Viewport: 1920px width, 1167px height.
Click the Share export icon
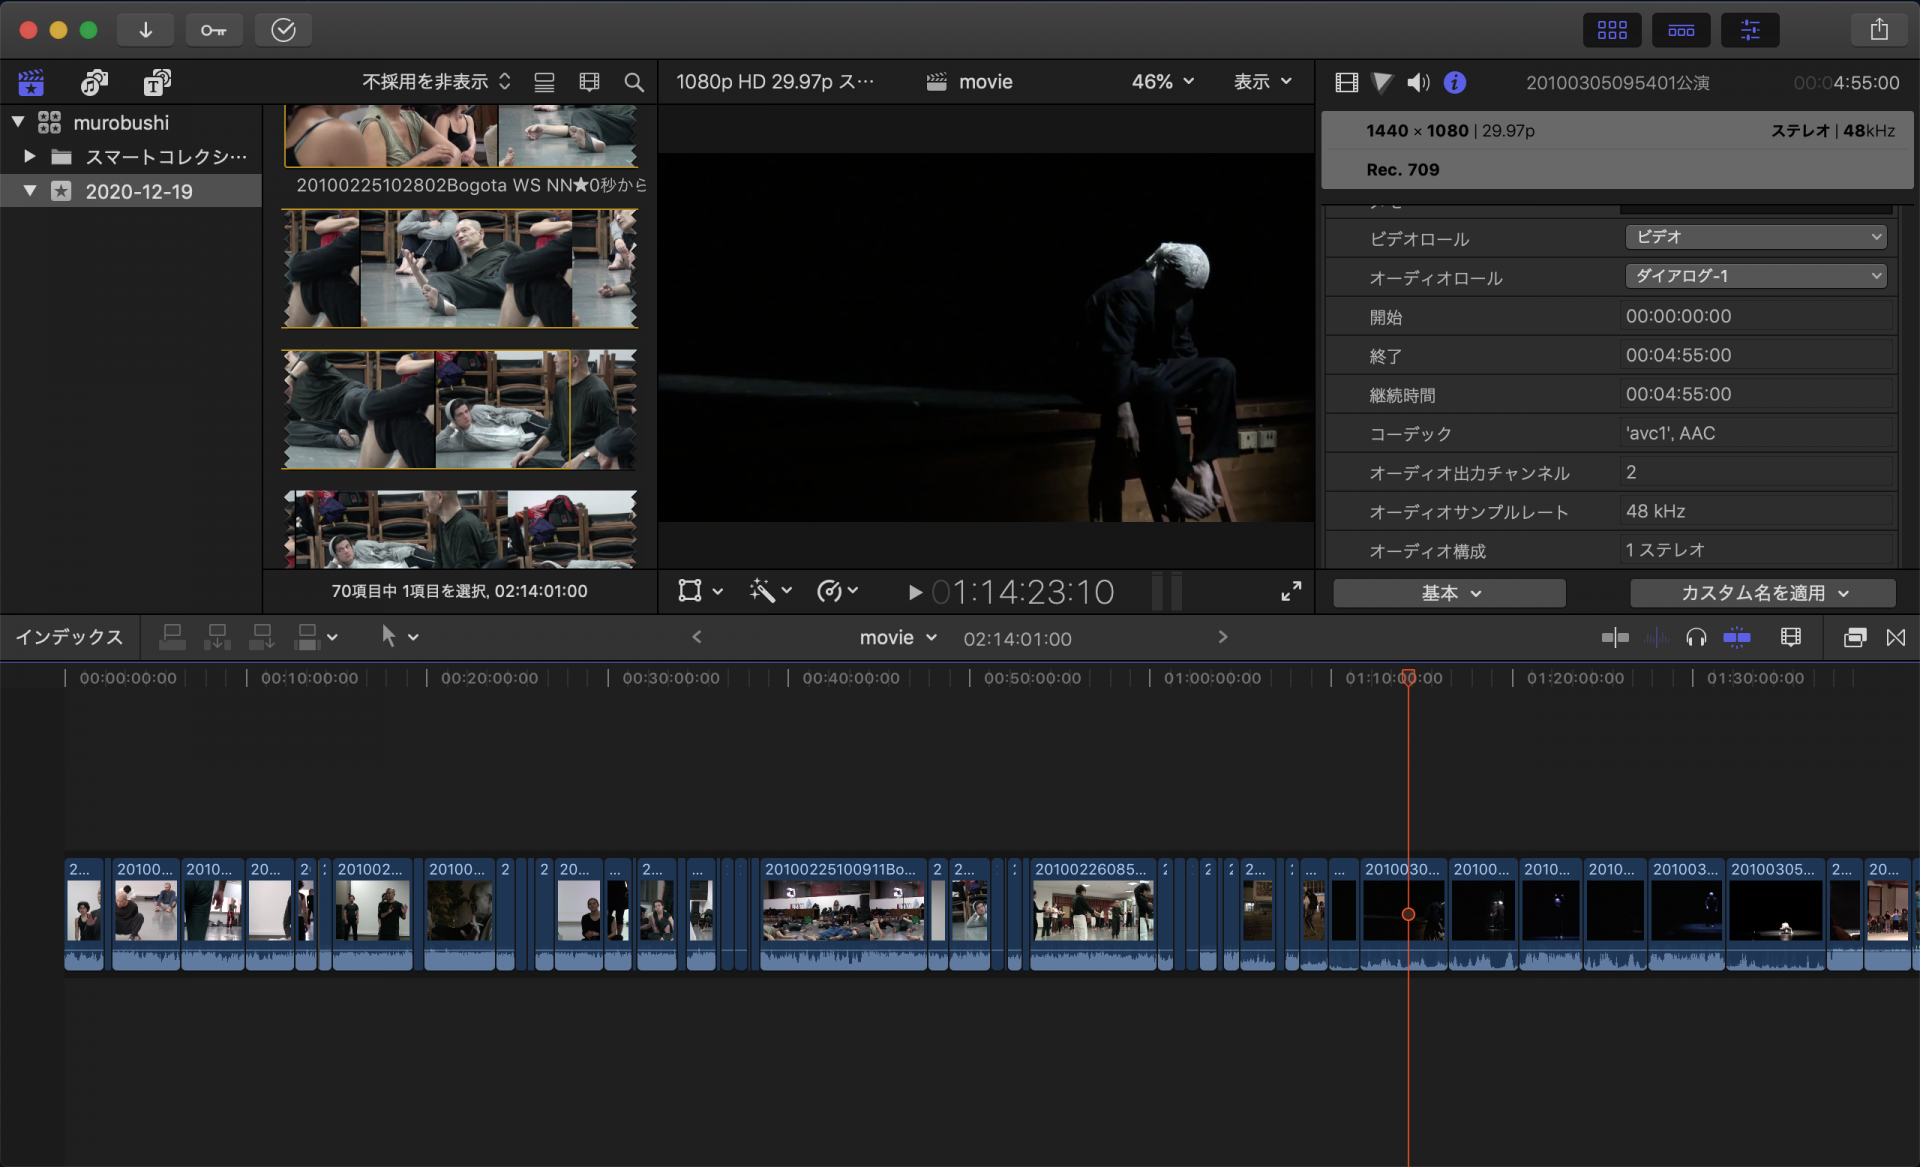1879,30
